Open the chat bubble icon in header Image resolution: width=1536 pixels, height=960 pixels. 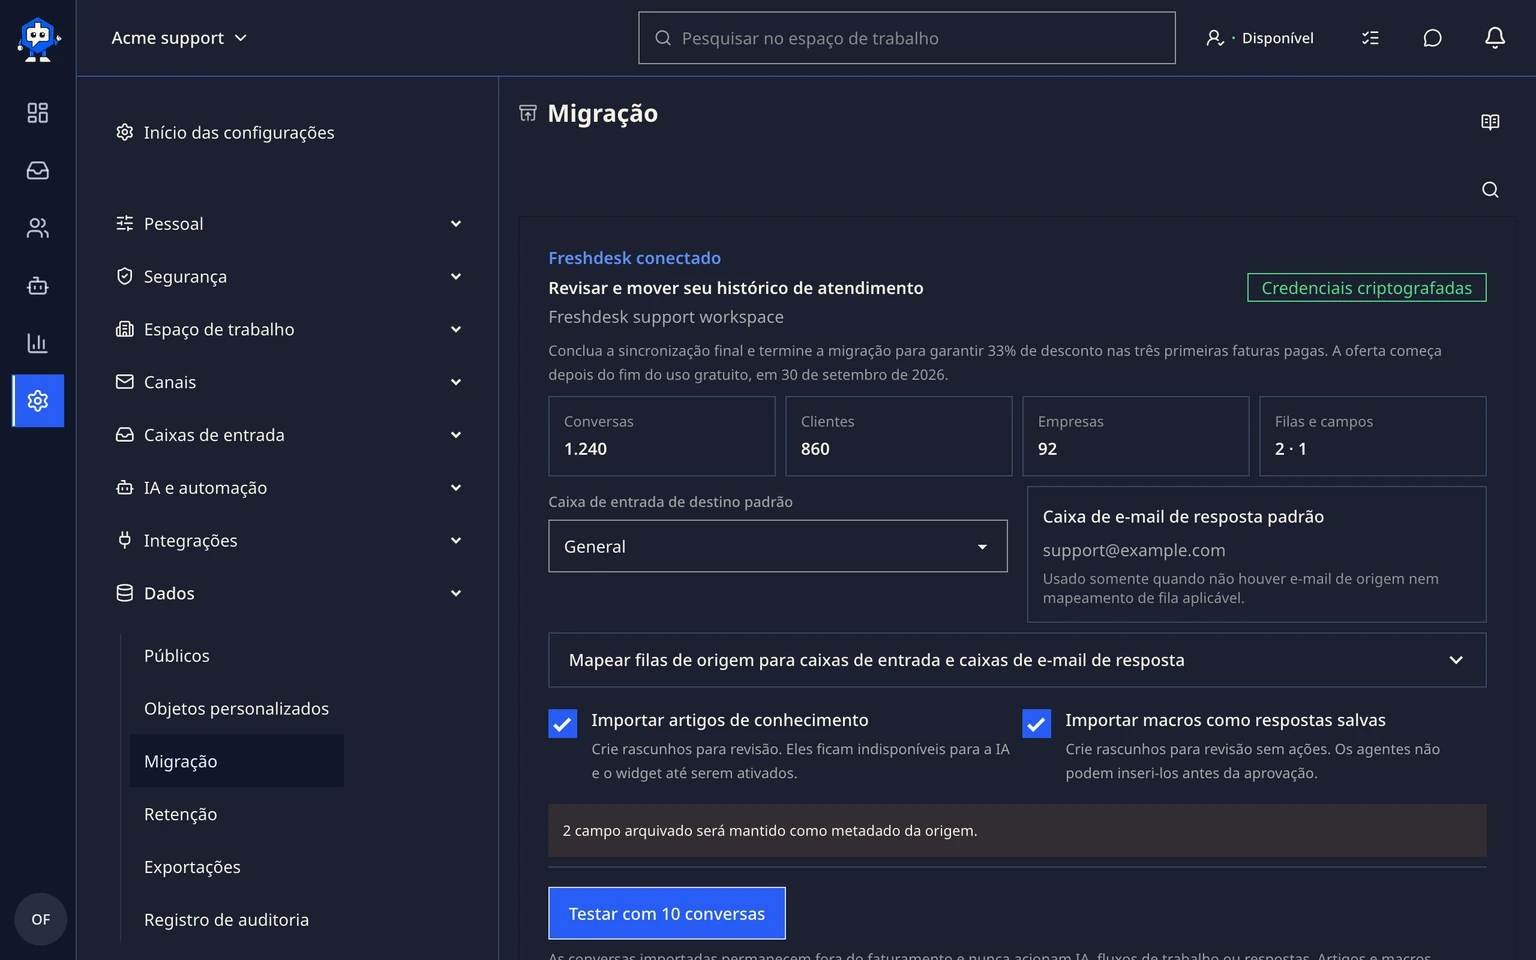pyautogui.click(x=1432, y=38)
